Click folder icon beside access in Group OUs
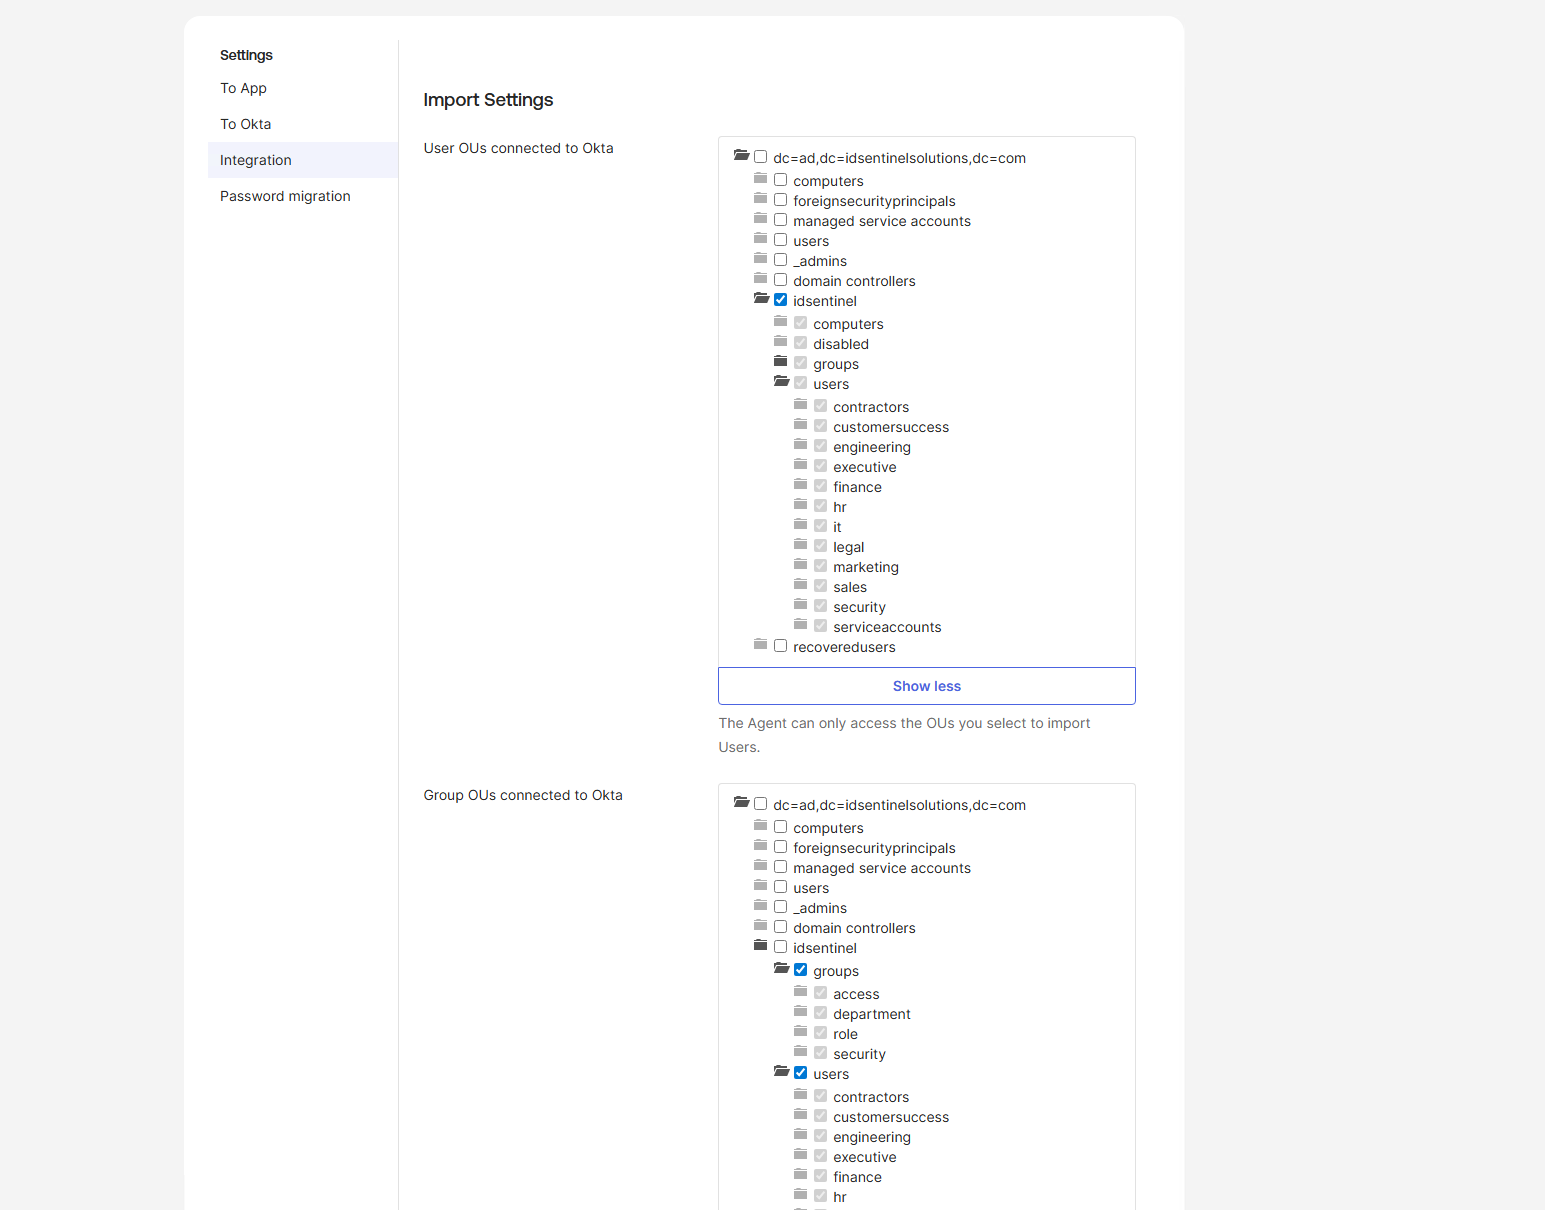The width and height of the screenshot is (1545, 1210). pyautogui.click(x=800, y=992)
